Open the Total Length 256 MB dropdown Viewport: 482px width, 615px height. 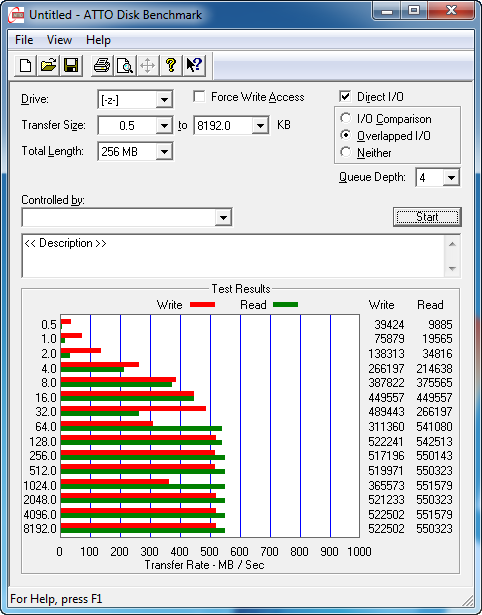164,151
